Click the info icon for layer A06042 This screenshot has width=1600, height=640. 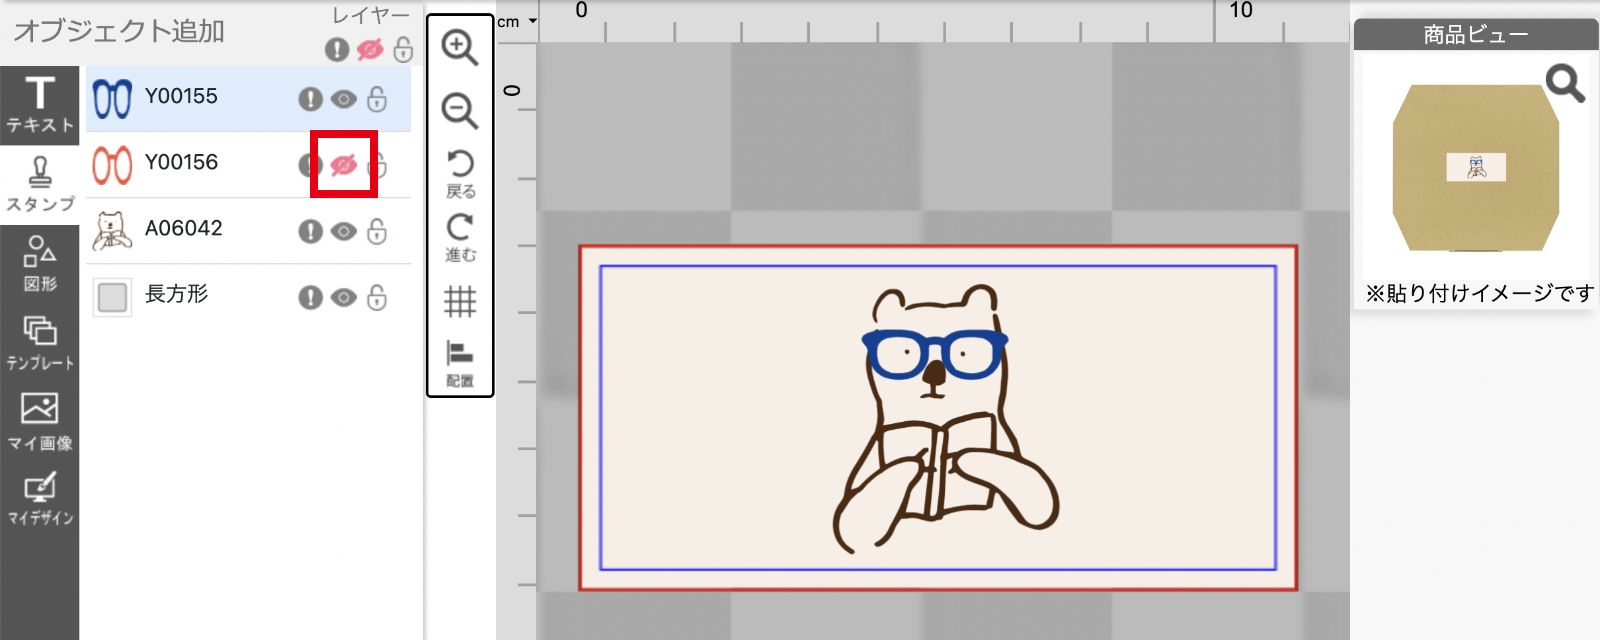(310, 232)
